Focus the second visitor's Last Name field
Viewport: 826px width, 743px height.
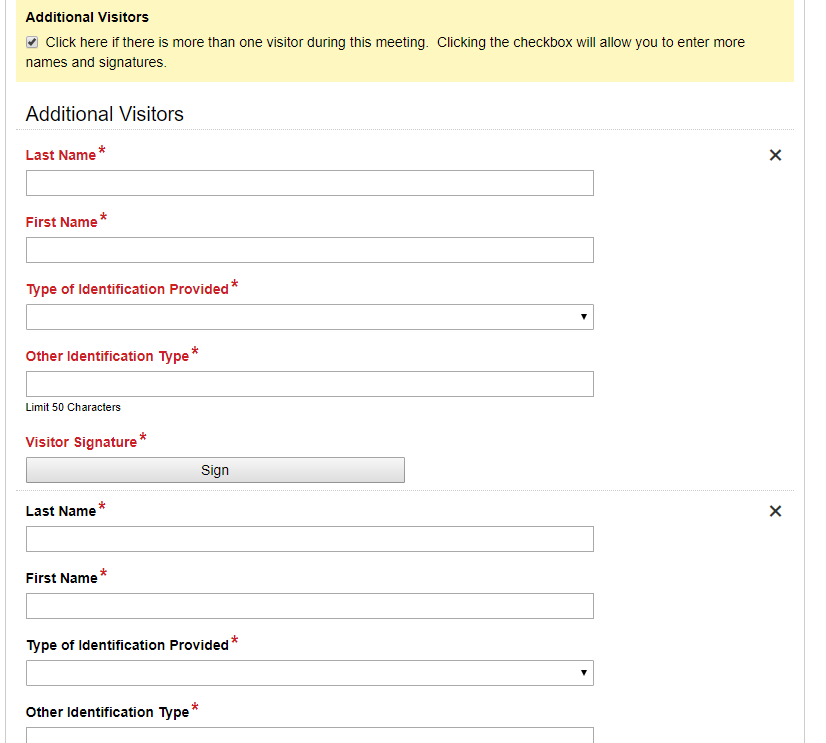point(309,539)
